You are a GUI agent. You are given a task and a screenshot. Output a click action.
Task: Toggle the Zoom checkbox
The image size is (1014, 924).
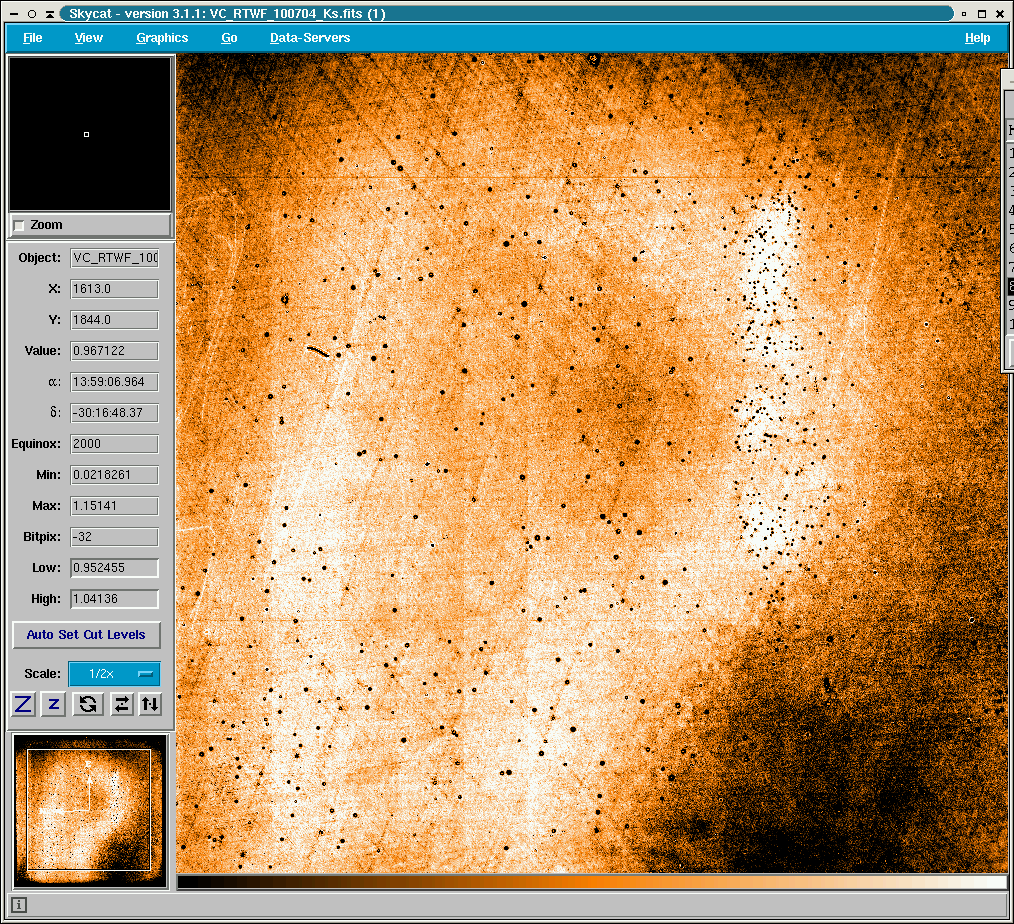(x=19, y=226)
